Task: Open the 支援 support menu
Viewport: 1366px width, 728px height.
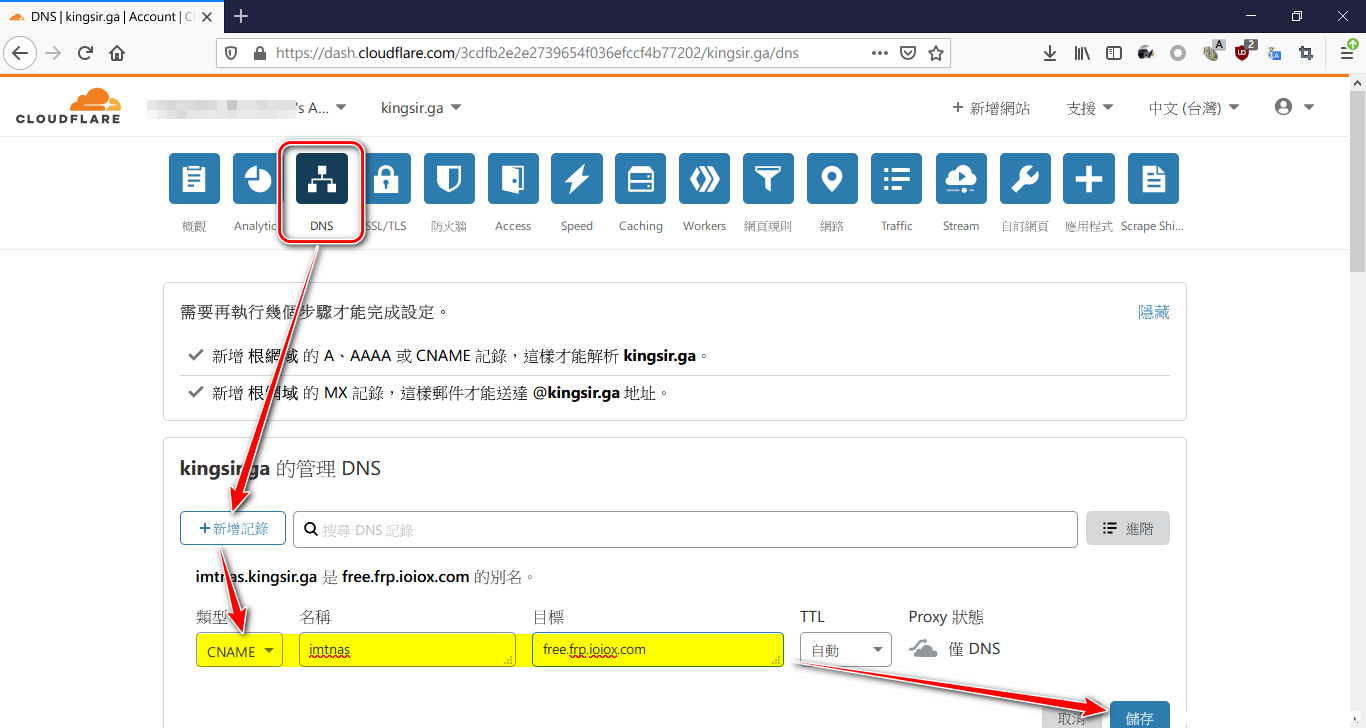Action: pyautogui.click(x=1090, y=108)
